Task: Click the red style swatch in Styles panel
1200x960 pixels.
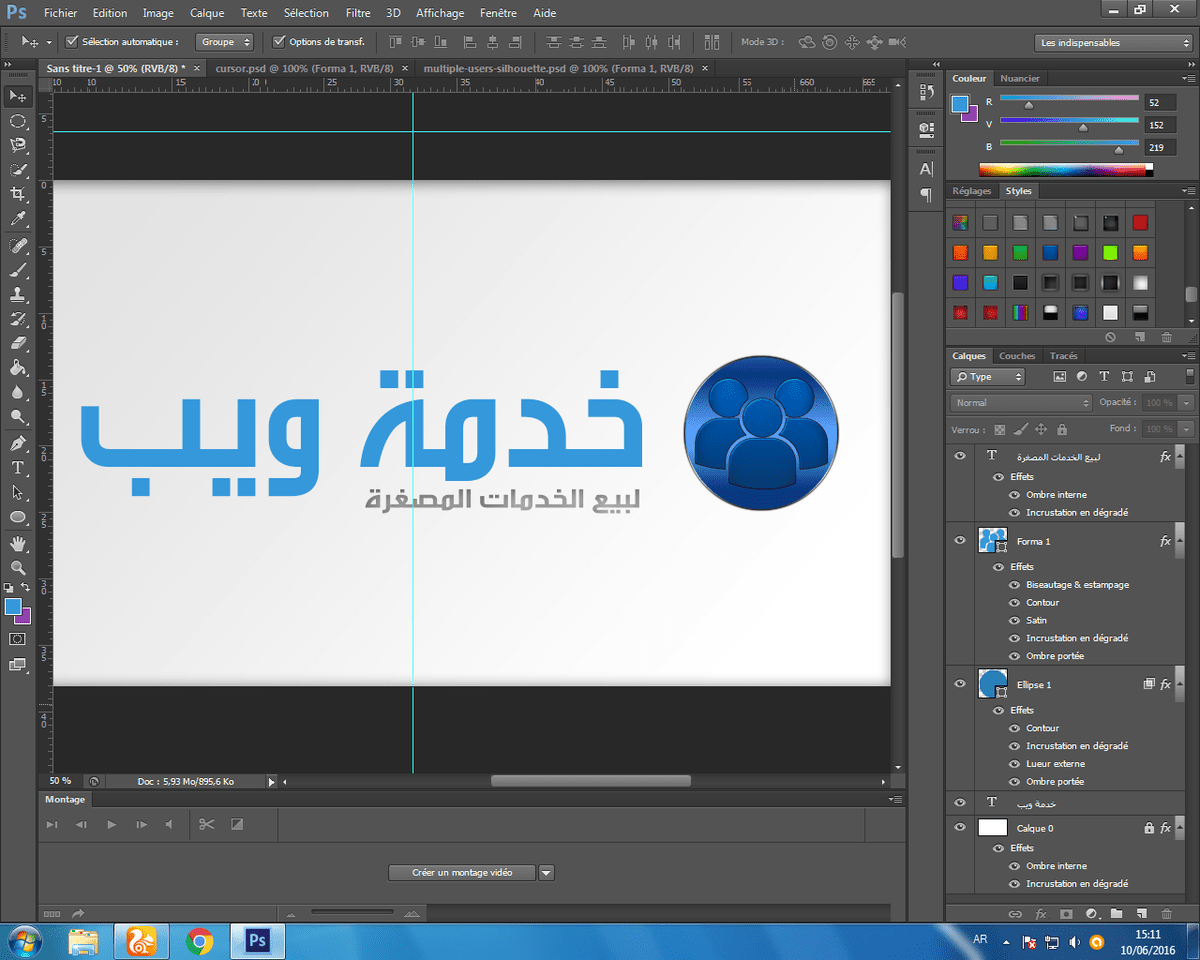Action: click(x=1140, y=223)
